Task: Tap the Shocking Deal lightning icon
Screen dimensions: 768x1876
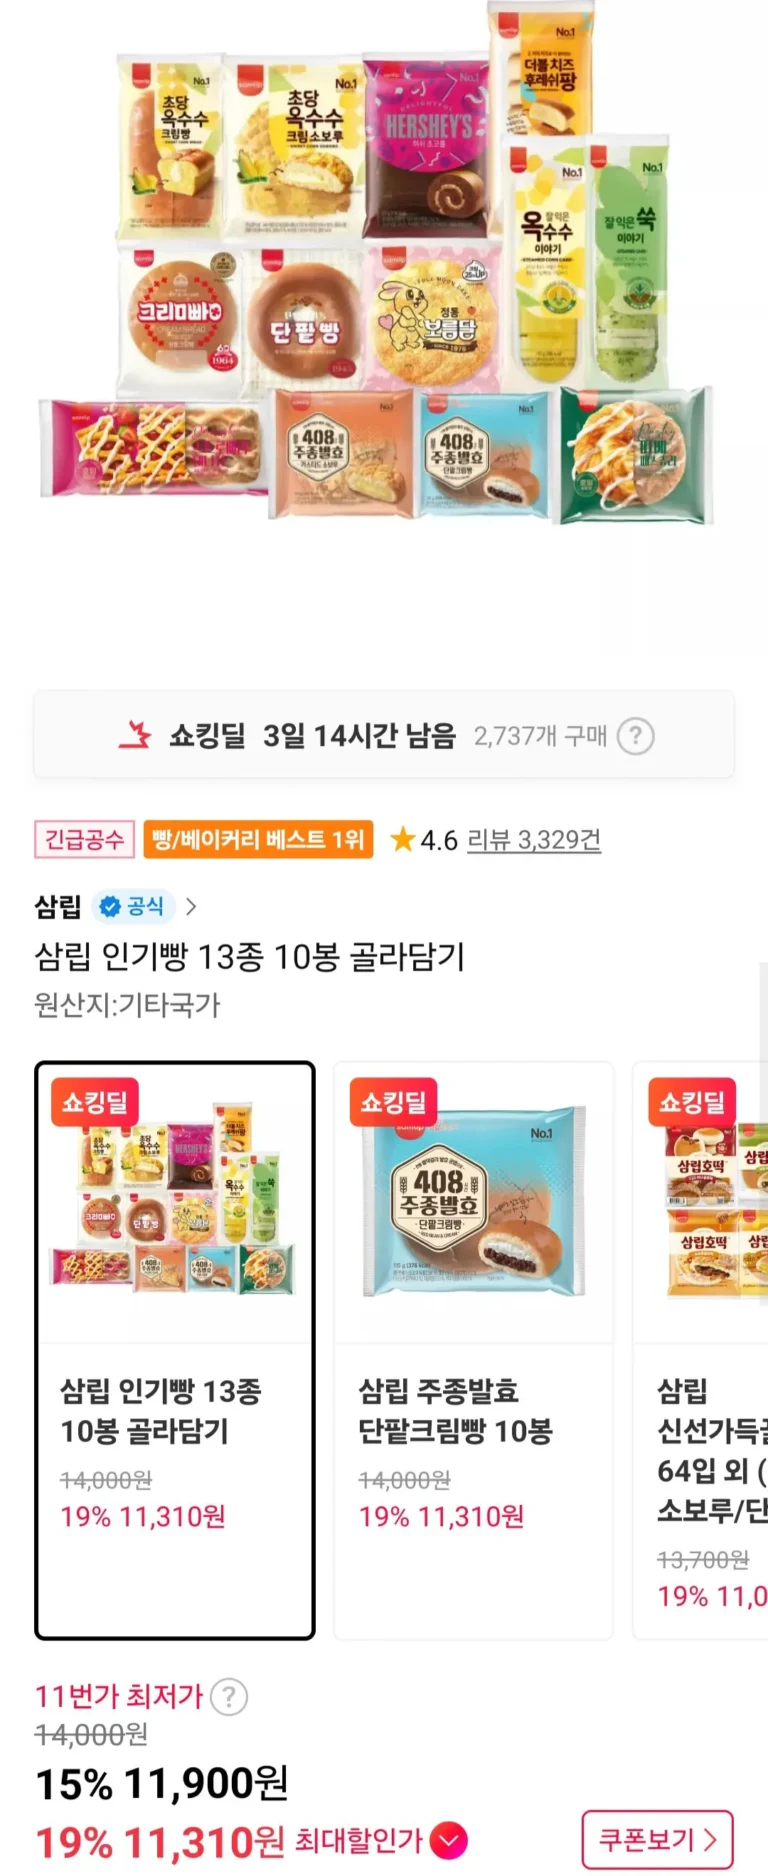Action: pyautogui.click(x=135, y=735)
